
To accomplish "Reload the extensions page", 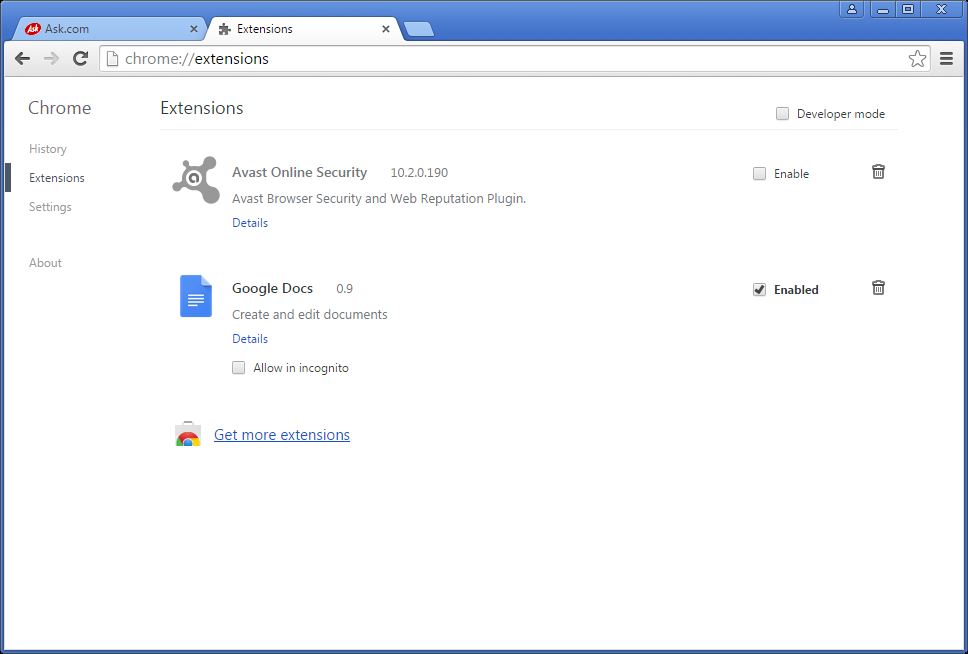I will pyautogui.click(x=80, y=59).
